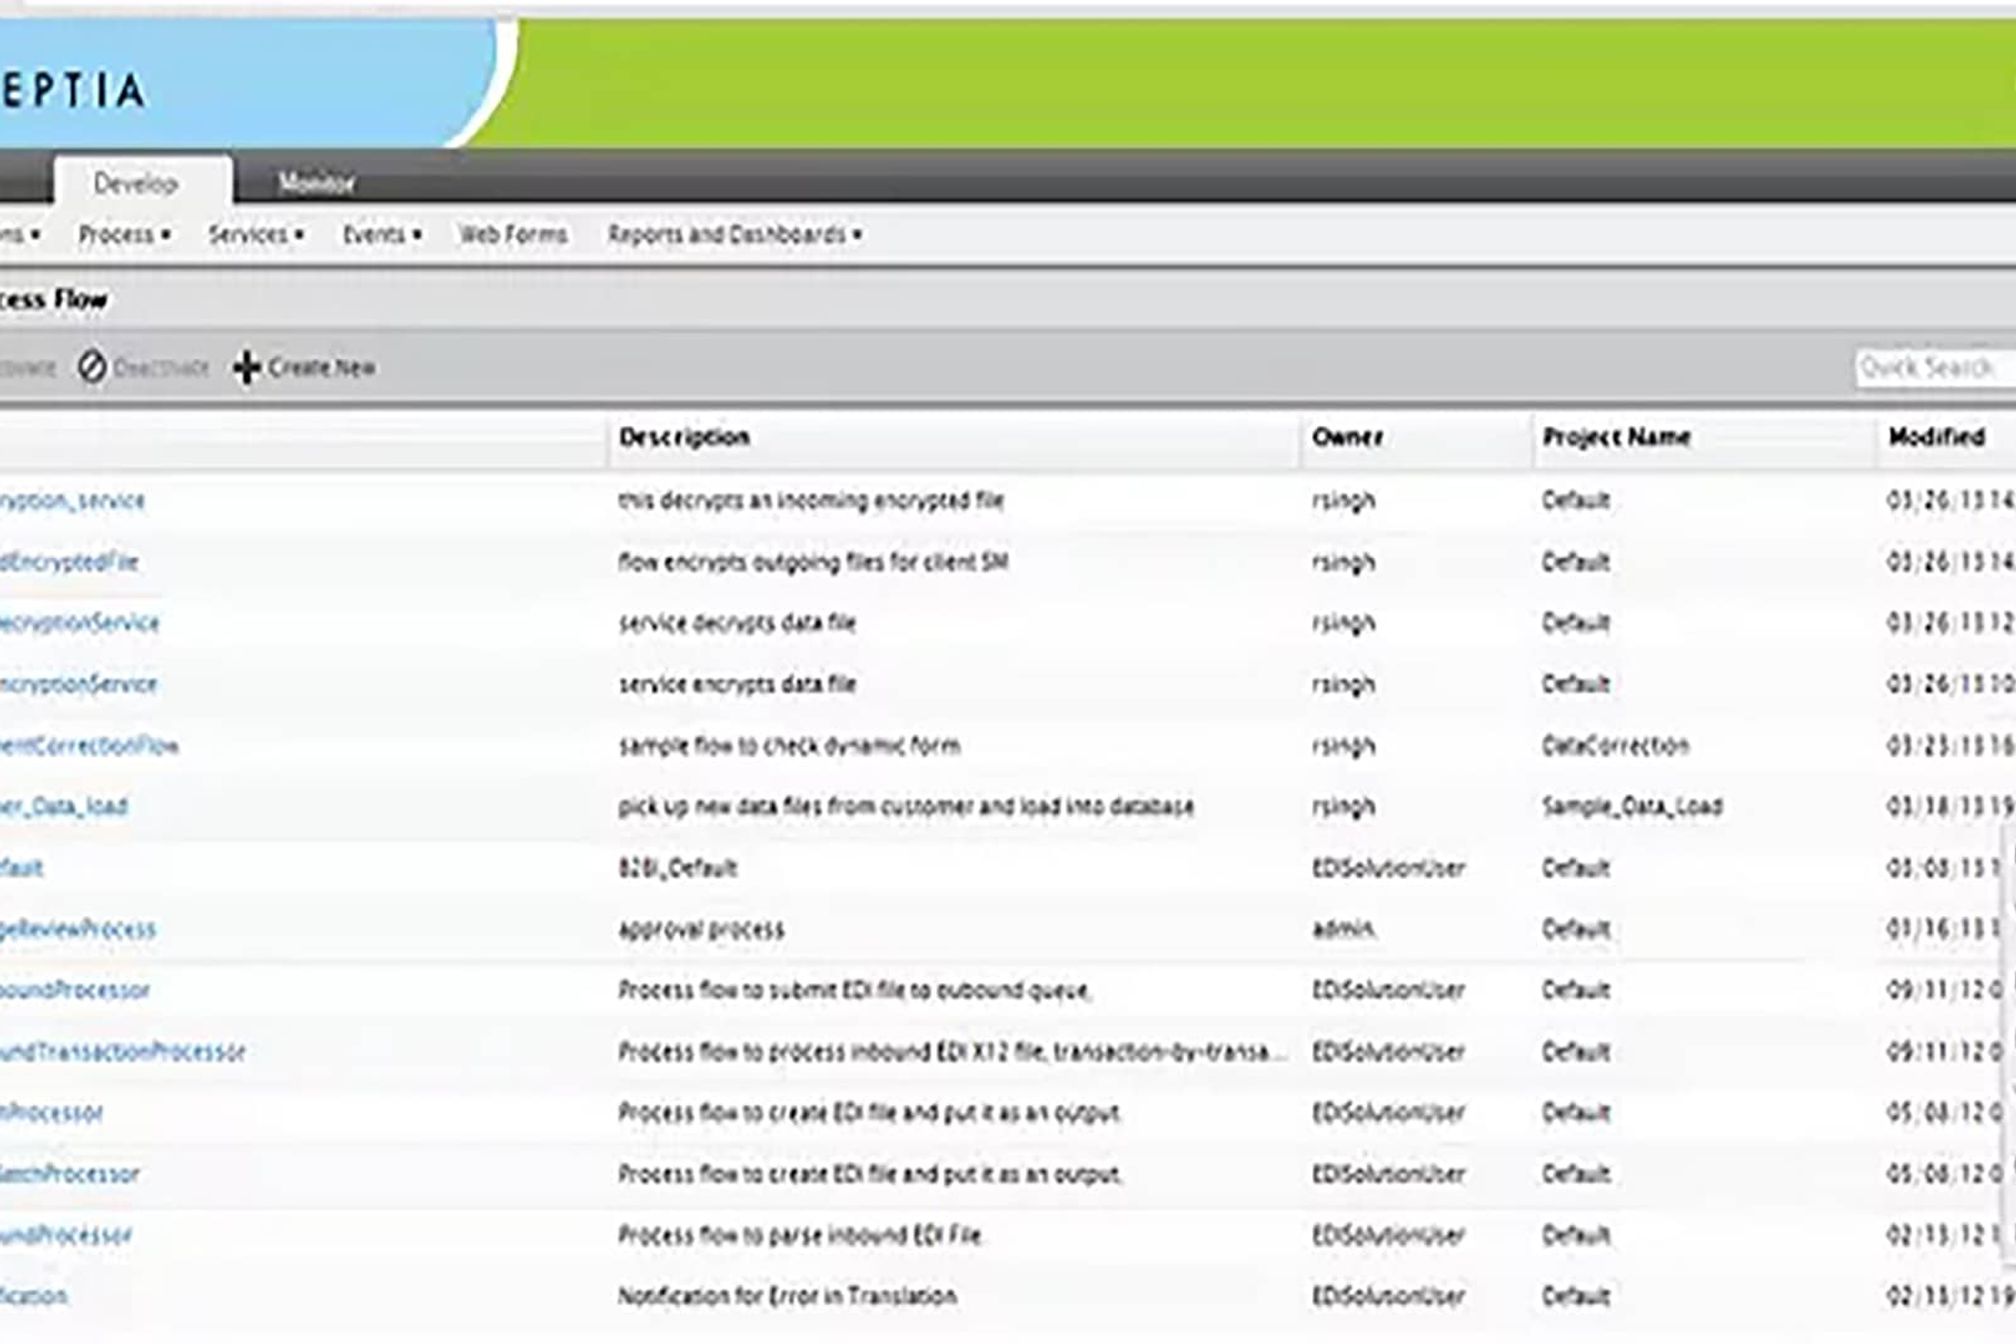The width and height of the screenshot is (2016, 1344).
Task: Open the Web Forms menu item
Action: point(512,234)
